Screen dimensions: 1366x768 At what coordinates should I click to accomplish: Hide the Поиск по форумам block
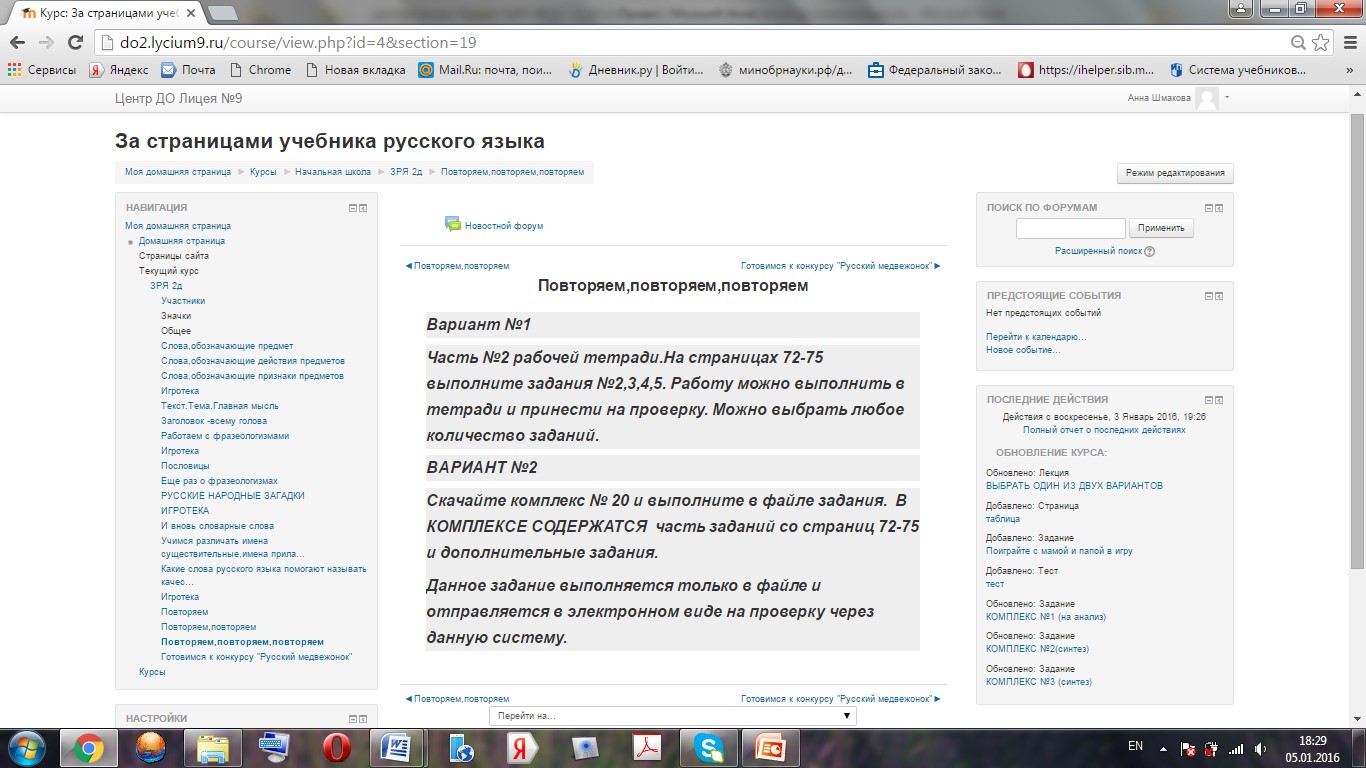point(1208,208)
